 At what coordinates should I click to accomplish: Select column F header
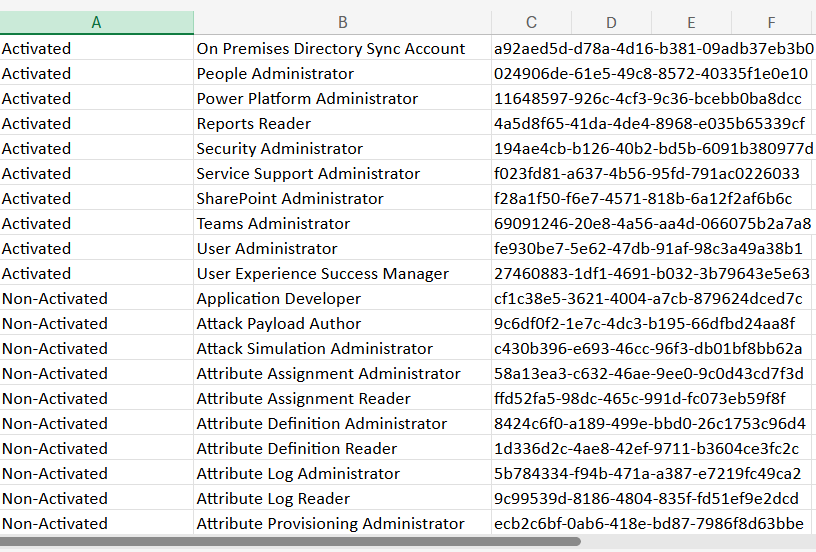click(x=771, y=22)
